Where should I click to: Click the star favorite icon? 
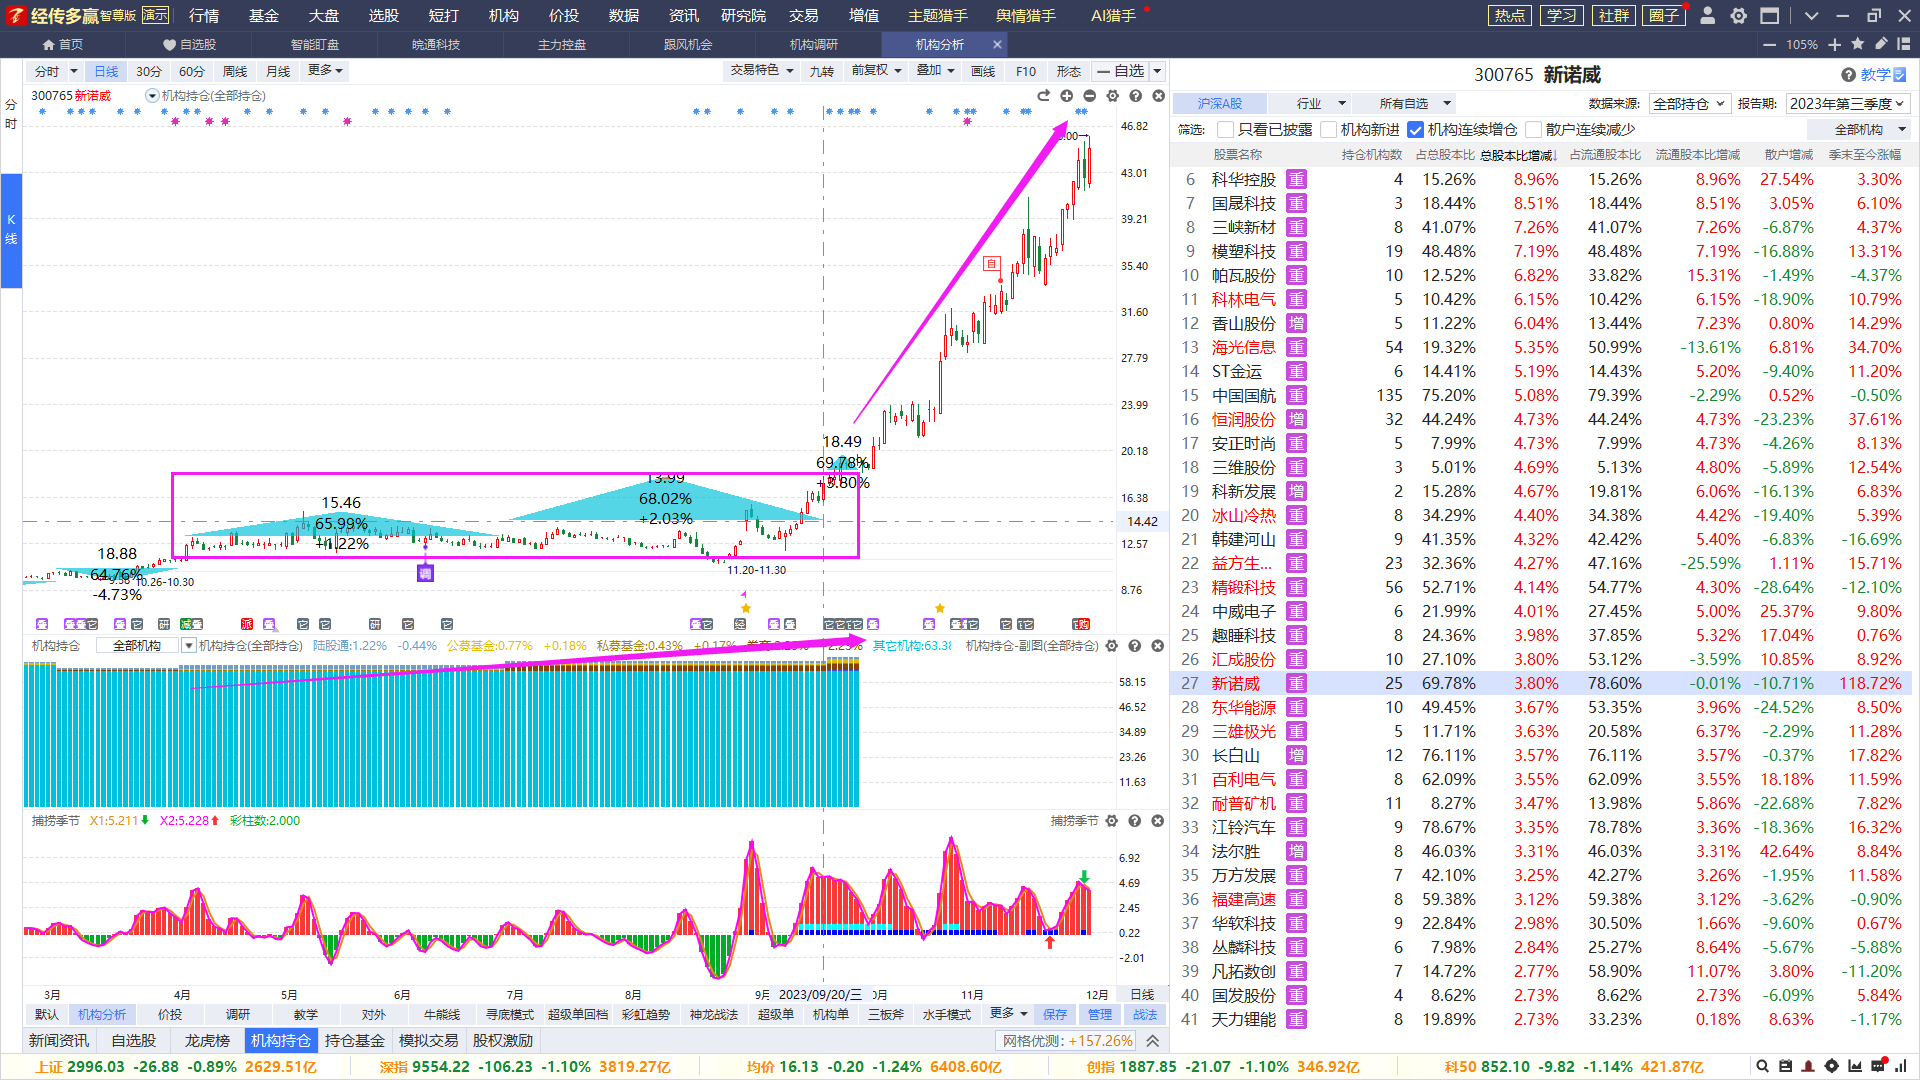click(1858, 44)
